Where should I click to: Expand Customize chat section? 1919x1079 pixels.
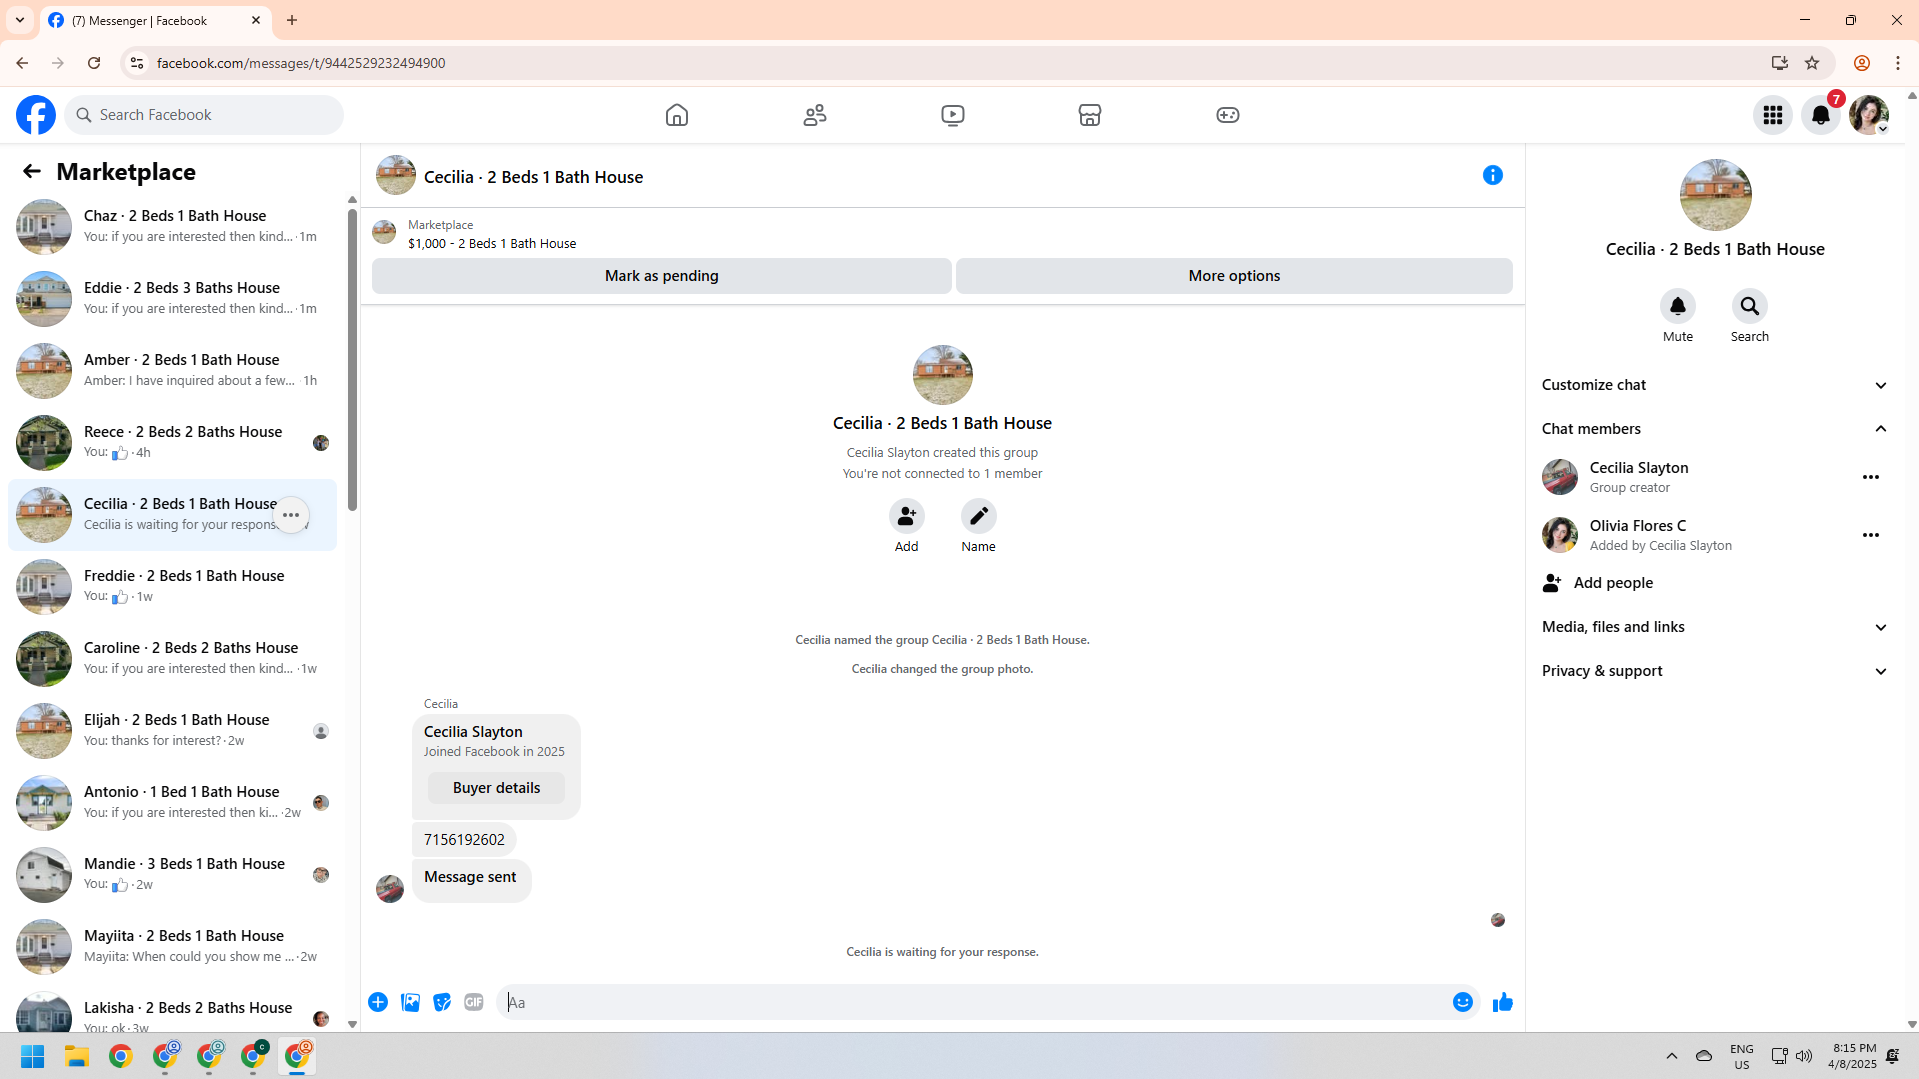(1715, 385)
